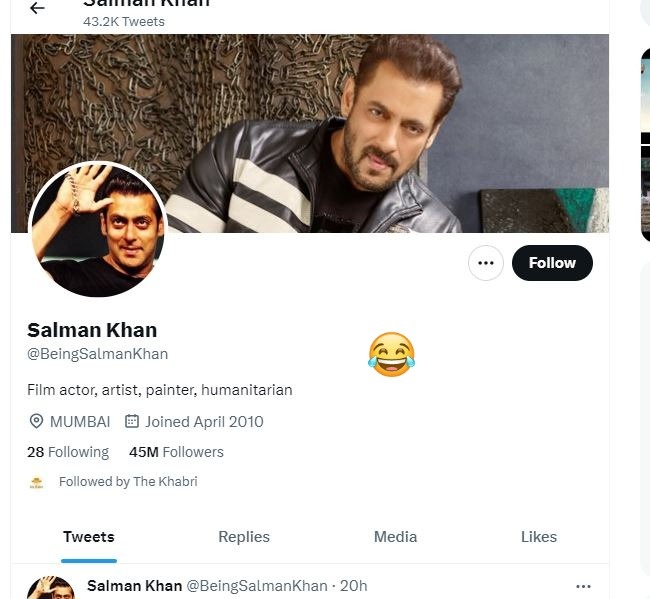The image size is (650, 599).
Task: Click the Follow button
Action: tap(552, 263)
